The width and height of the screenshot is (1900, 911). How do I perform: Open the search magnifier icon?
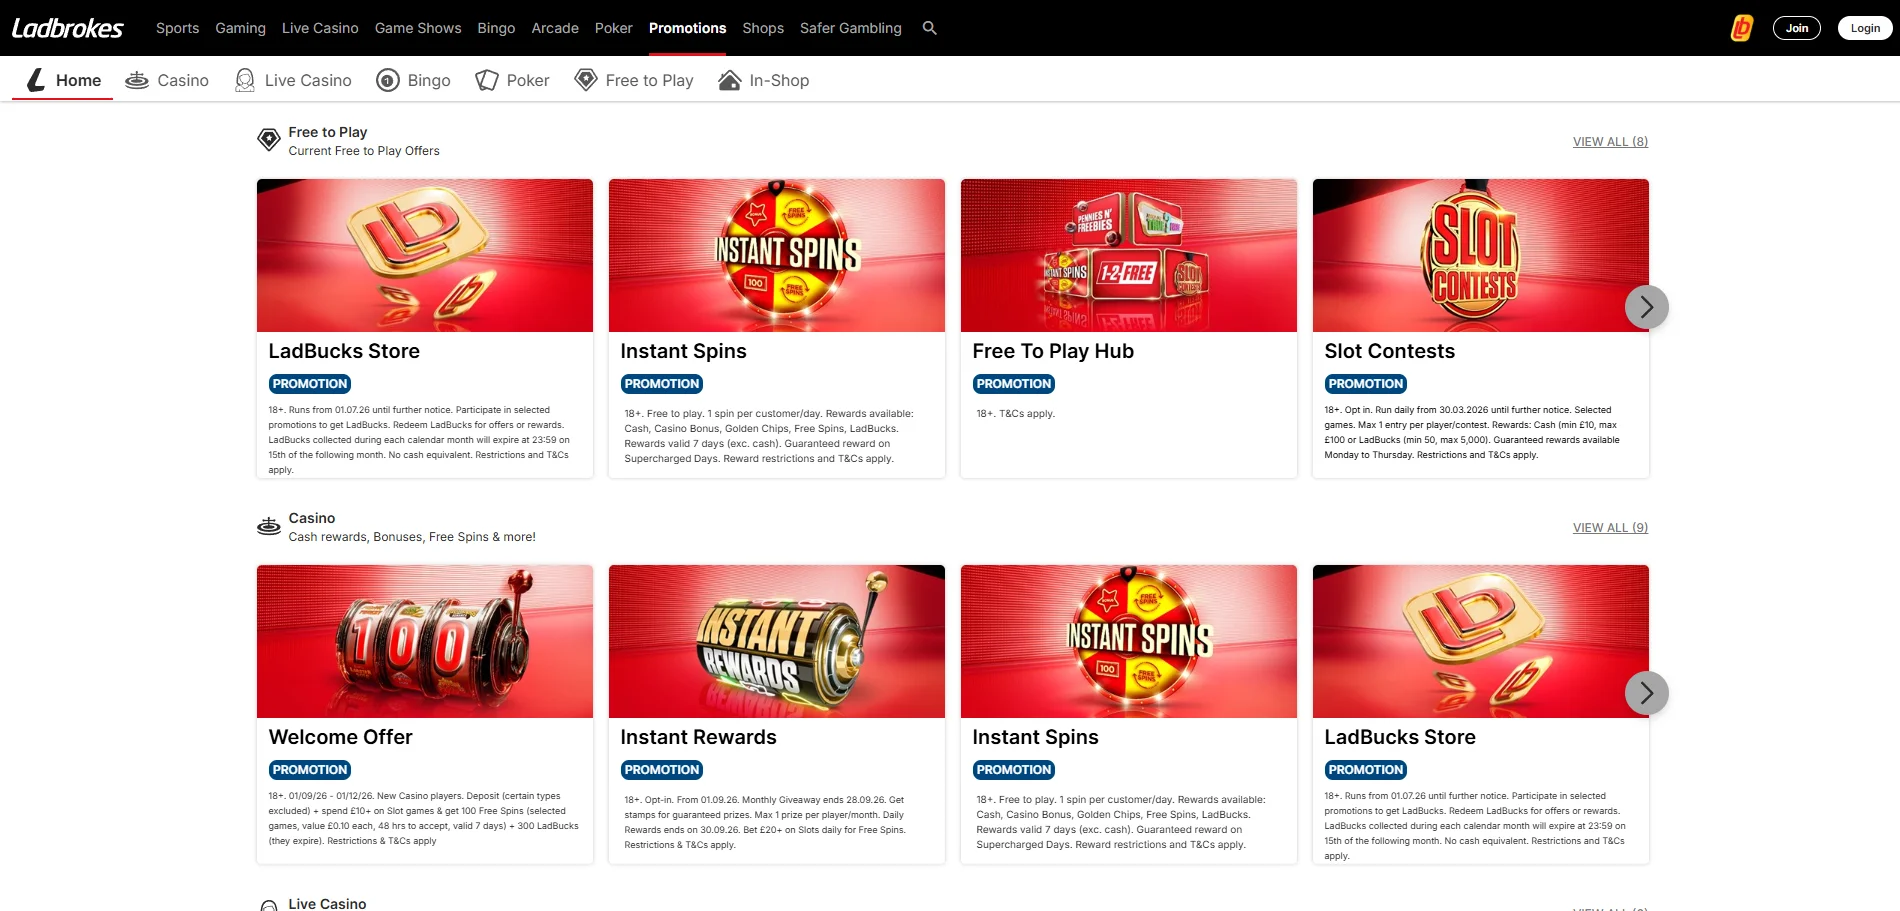(929, 28)
